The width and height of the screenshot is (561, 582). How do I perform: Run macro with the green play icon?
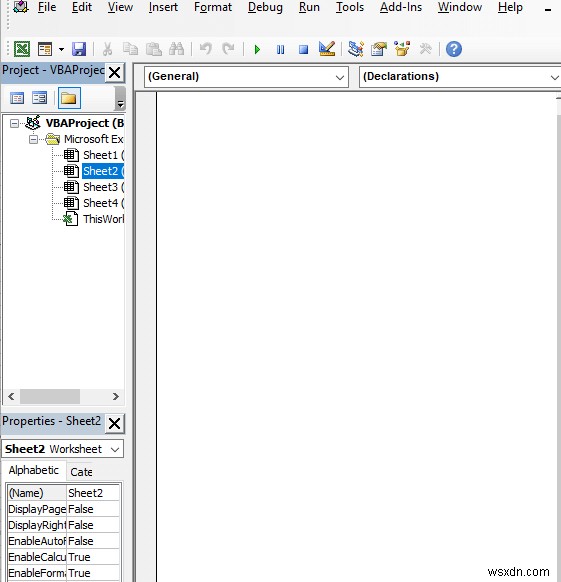tap(257, 49)
